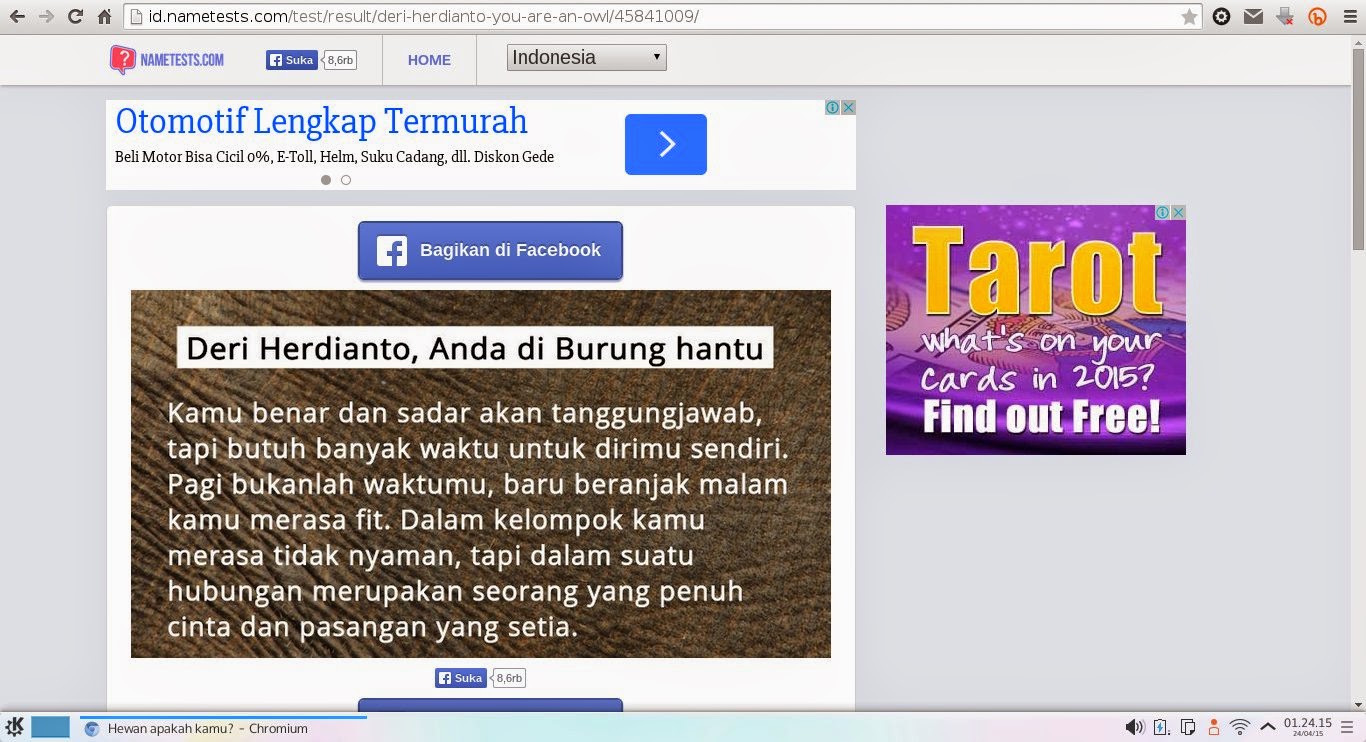Open the taskbar clock showing 01.24.15

pos(1308,727)
